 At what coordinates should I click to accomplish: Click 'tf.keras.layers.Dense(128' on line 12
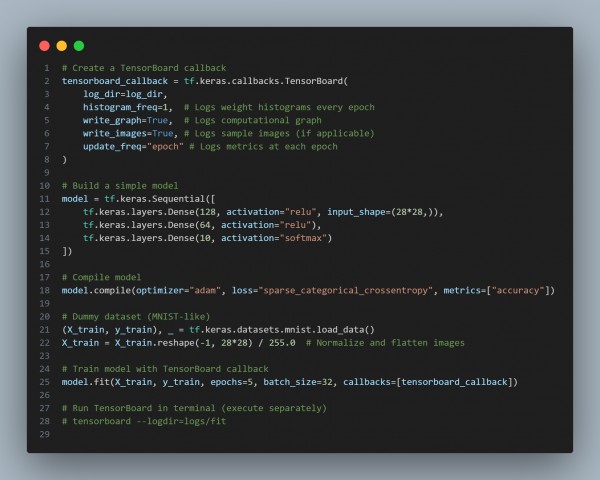pyautogui.click(x=149, y=212)
